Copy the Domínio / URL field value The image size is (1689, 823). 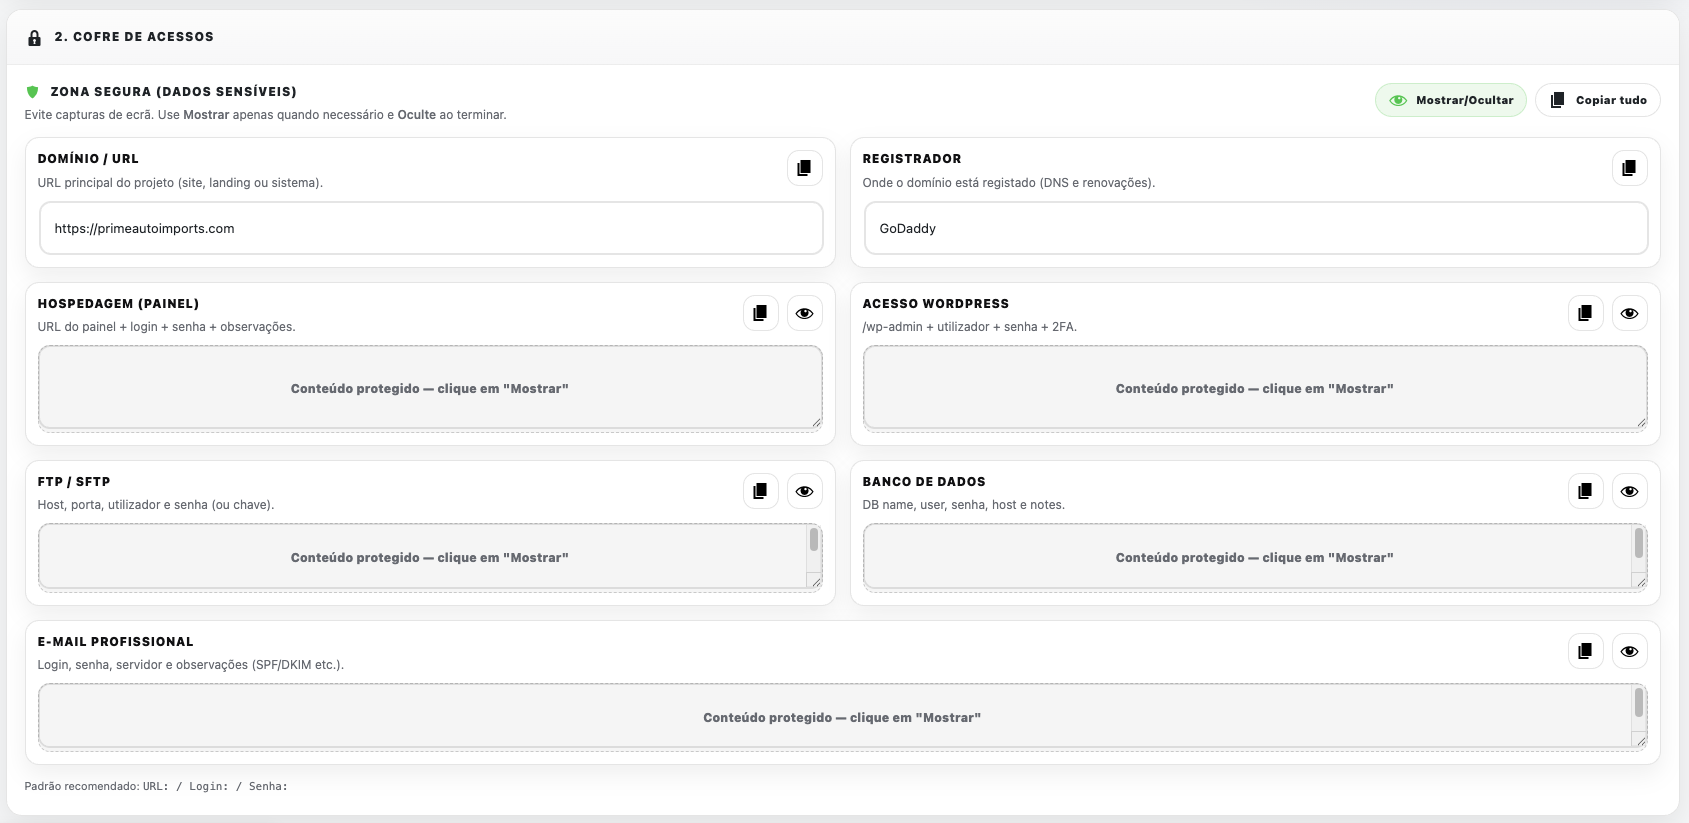[804, 168]
